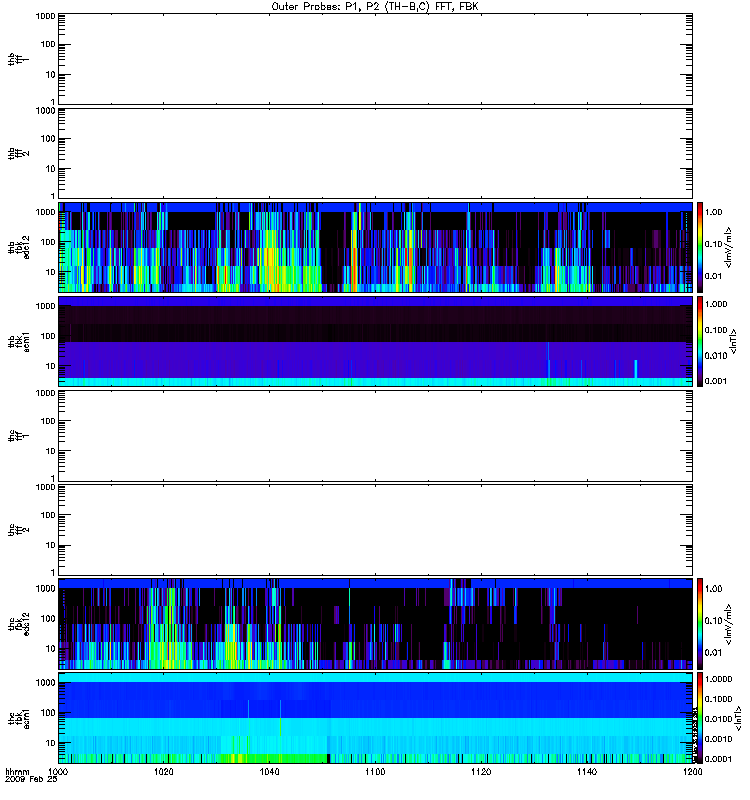Click the thb scm1 nT color bar
Viewport: 750px width, 800px height.
[701, 341]
